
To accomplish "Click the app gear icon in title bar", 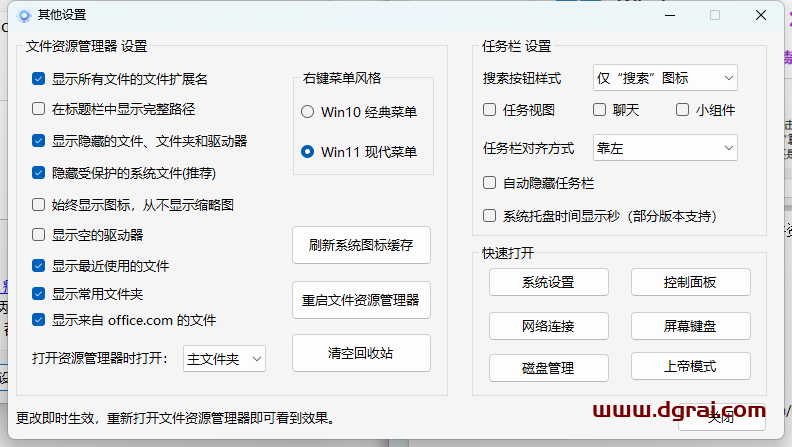I will click(24, 16).
